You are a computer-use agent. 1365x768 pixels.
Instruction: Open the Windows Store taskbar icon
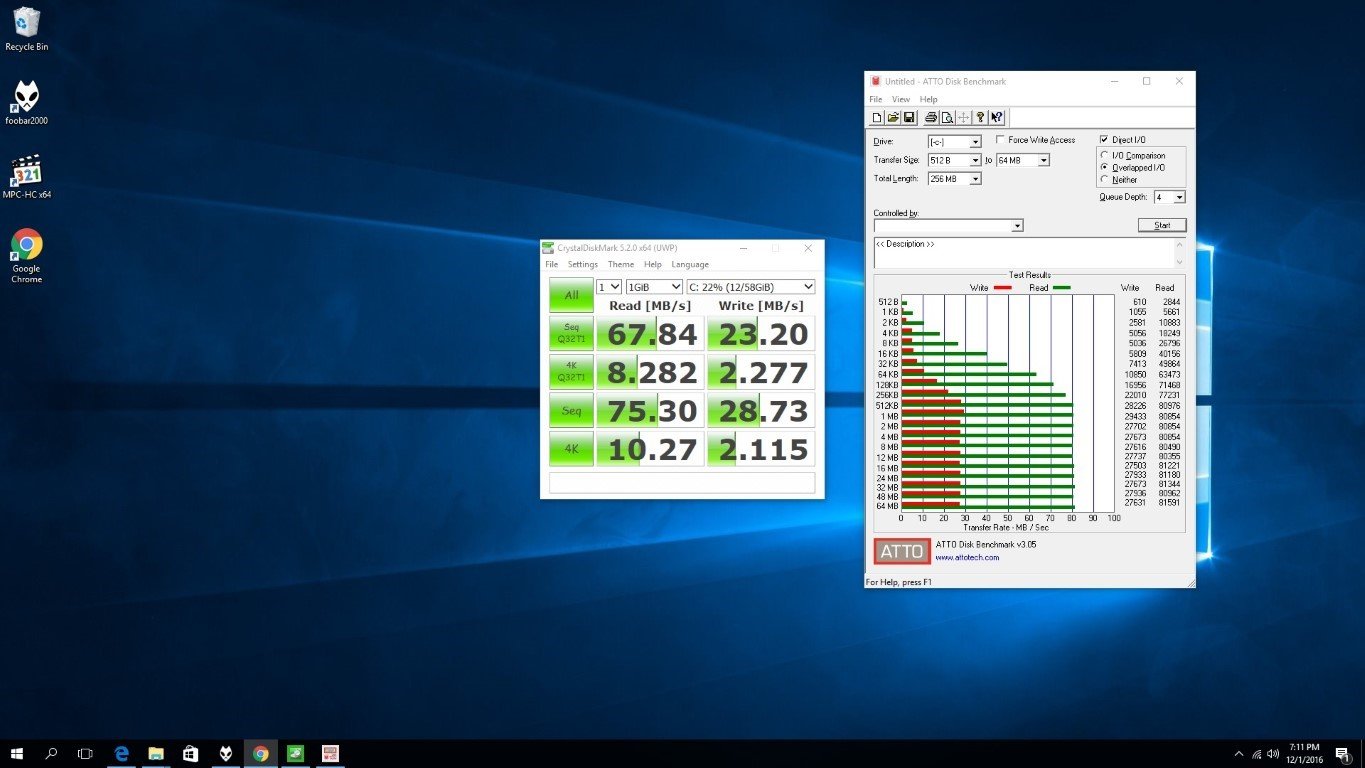pos(191,753)
